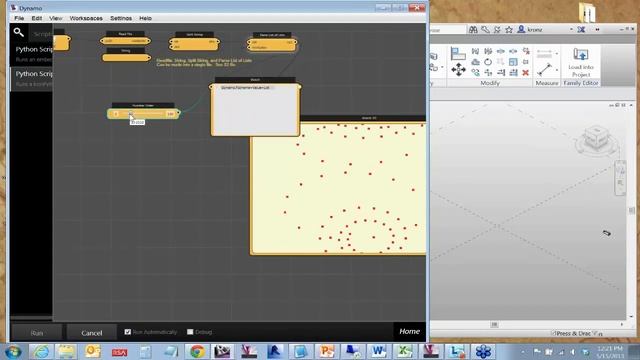
Task: Open the star Favorites icon in Revit
Action: (x=509, y=29)
